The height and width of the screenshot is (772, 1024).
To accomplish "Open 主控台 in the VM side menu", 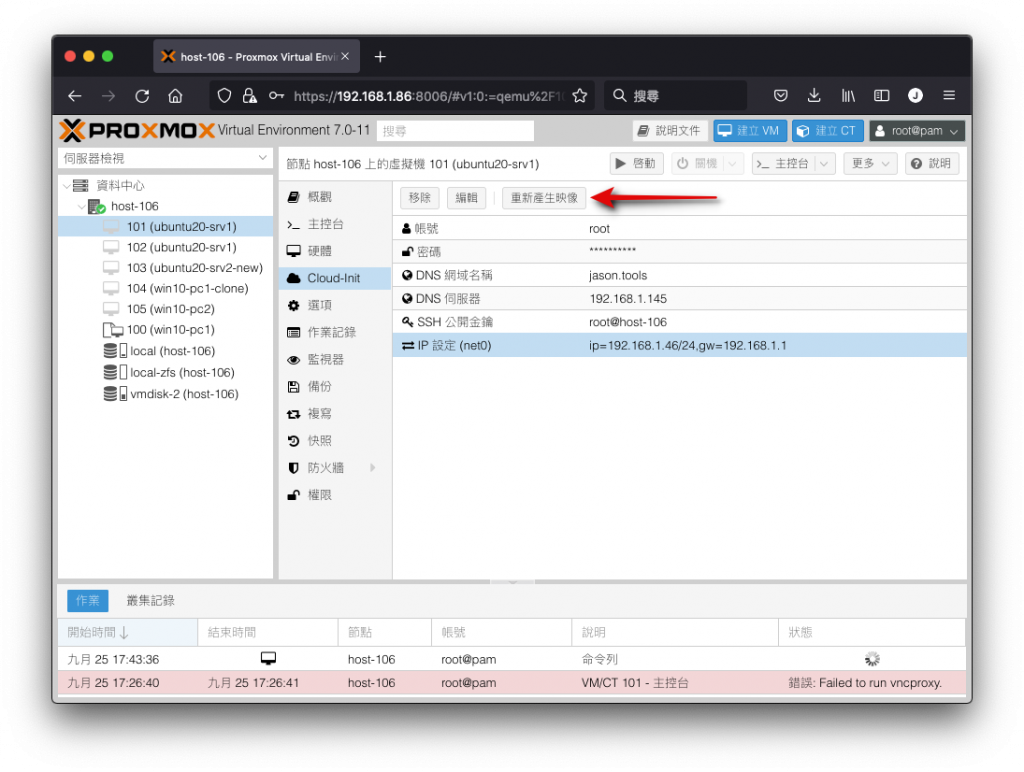I will pos(335,224).
